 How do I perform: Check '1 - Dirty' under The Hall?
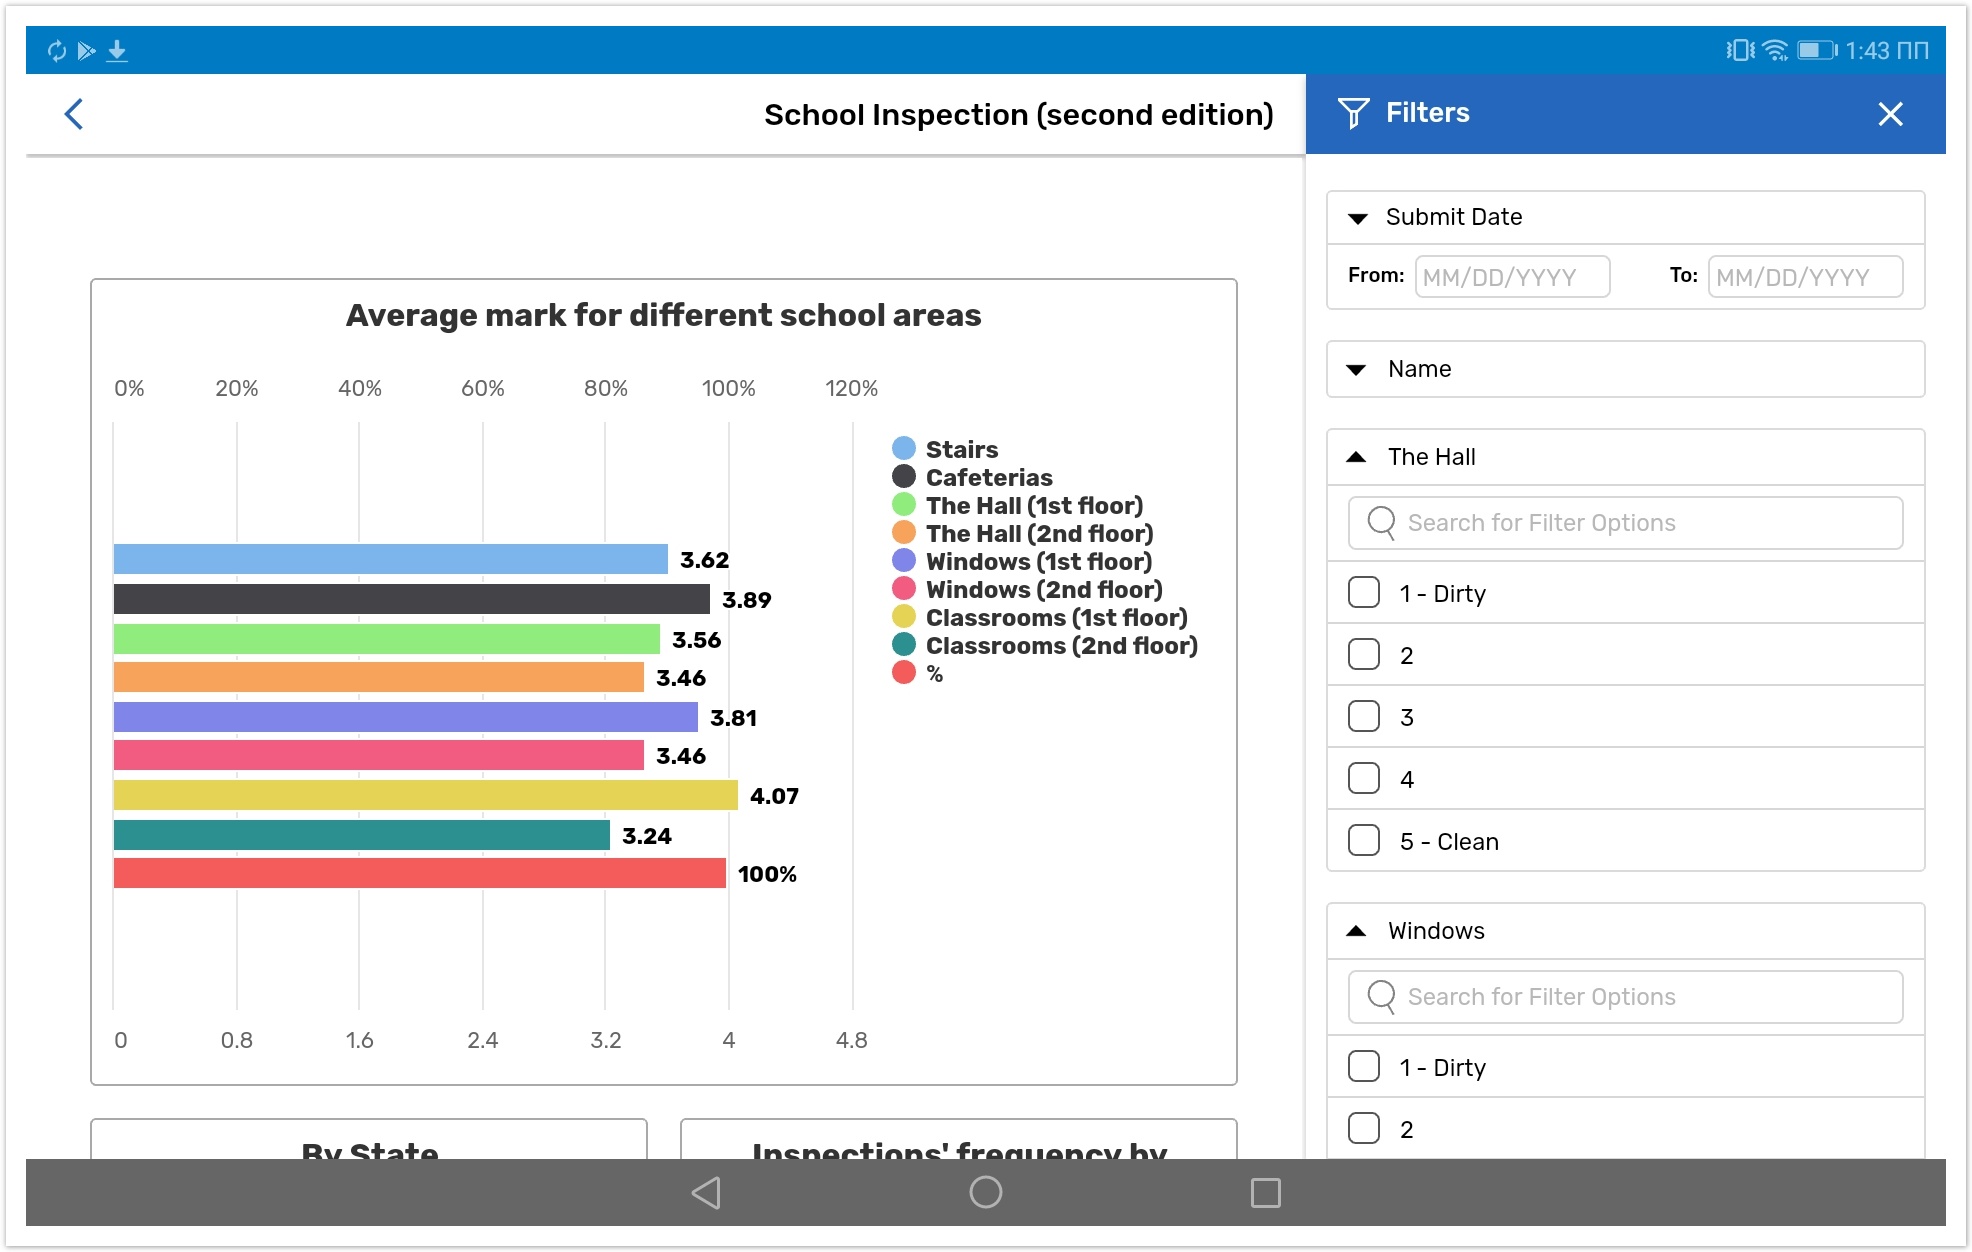click(1364, 593)
